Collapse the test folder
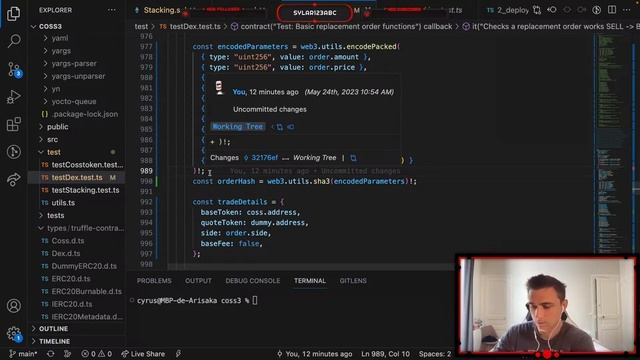 coord(53,152)
